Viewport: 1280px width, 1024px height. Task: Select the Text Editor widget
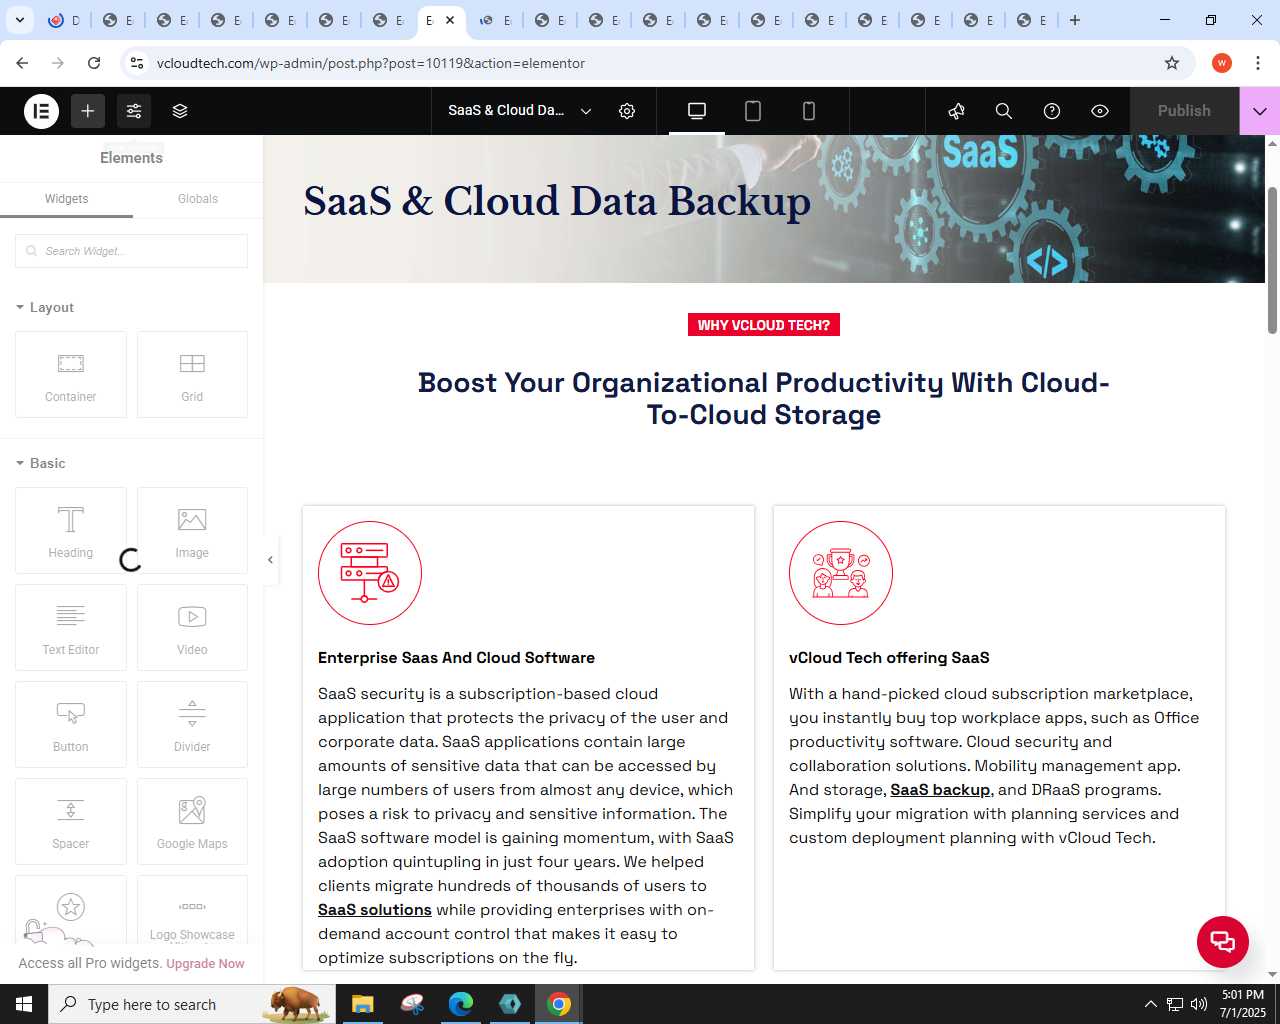coord(71,627)
